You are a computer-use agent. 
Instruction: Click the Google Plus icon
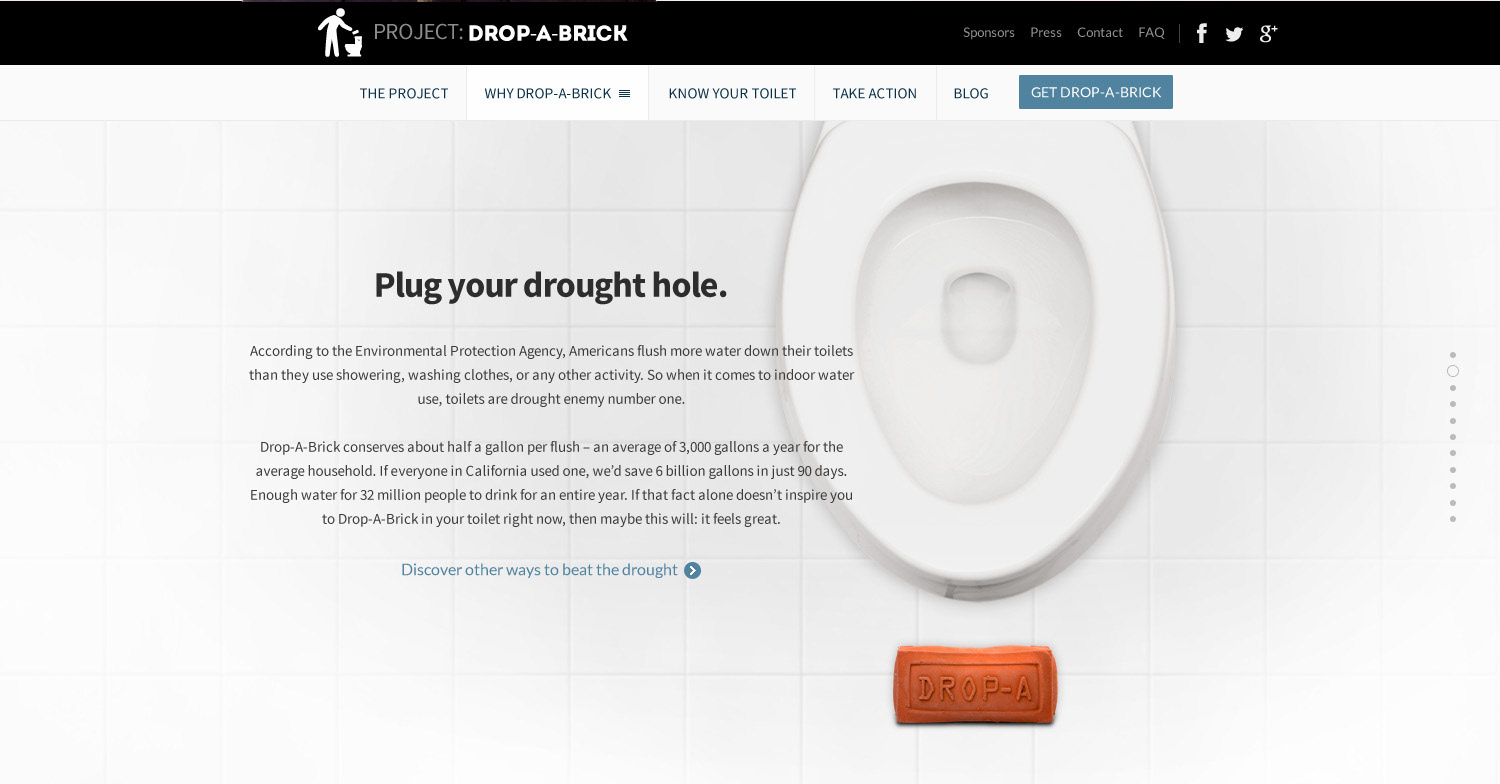coord(1268,33)
